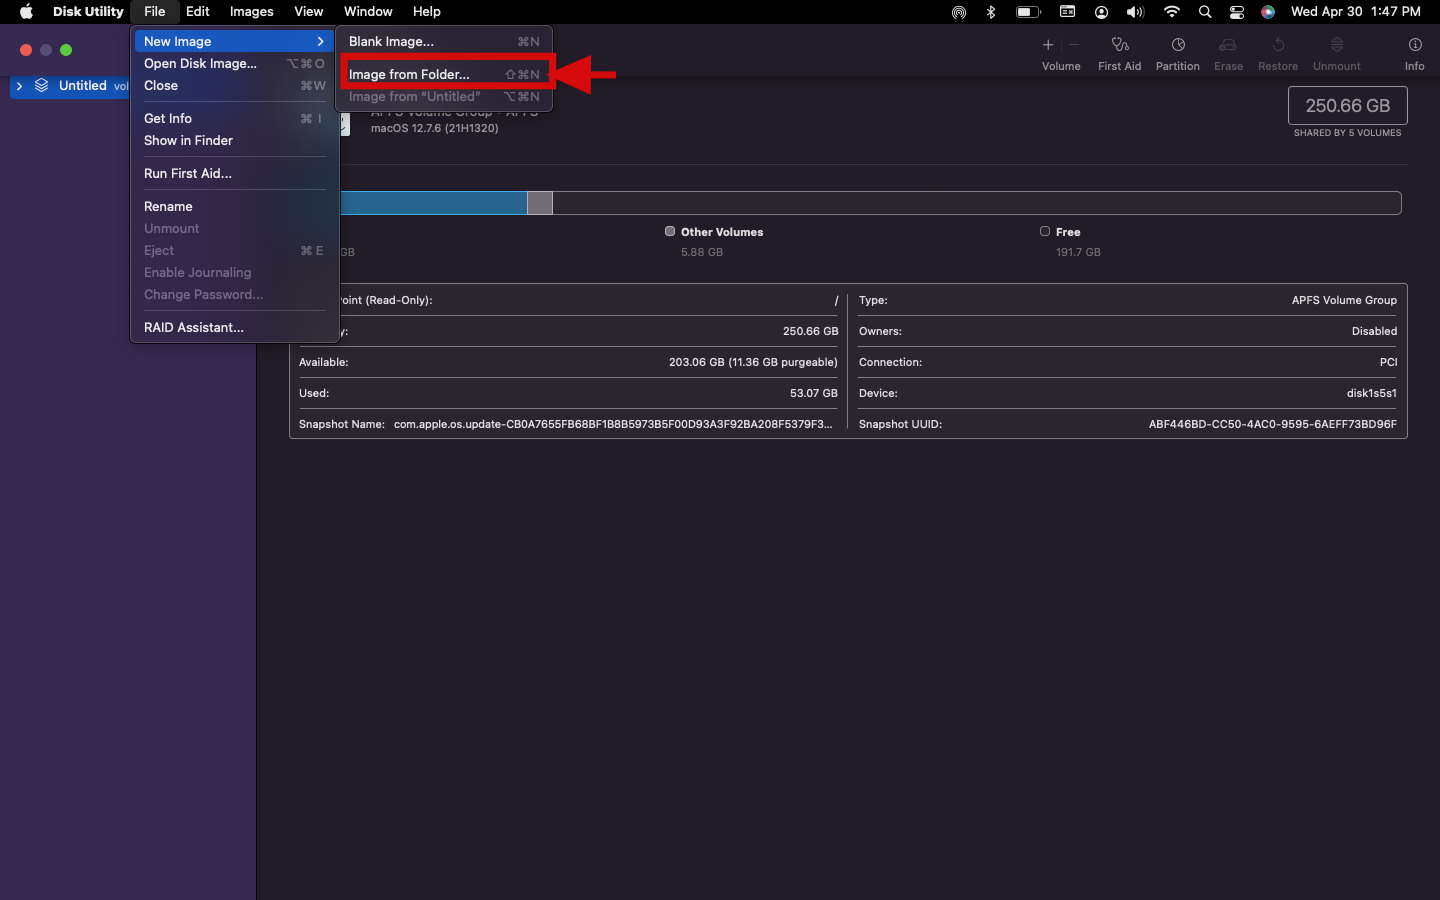Click the Connection PCI value
The image size is (1440, 900).
coord(1388,362)
